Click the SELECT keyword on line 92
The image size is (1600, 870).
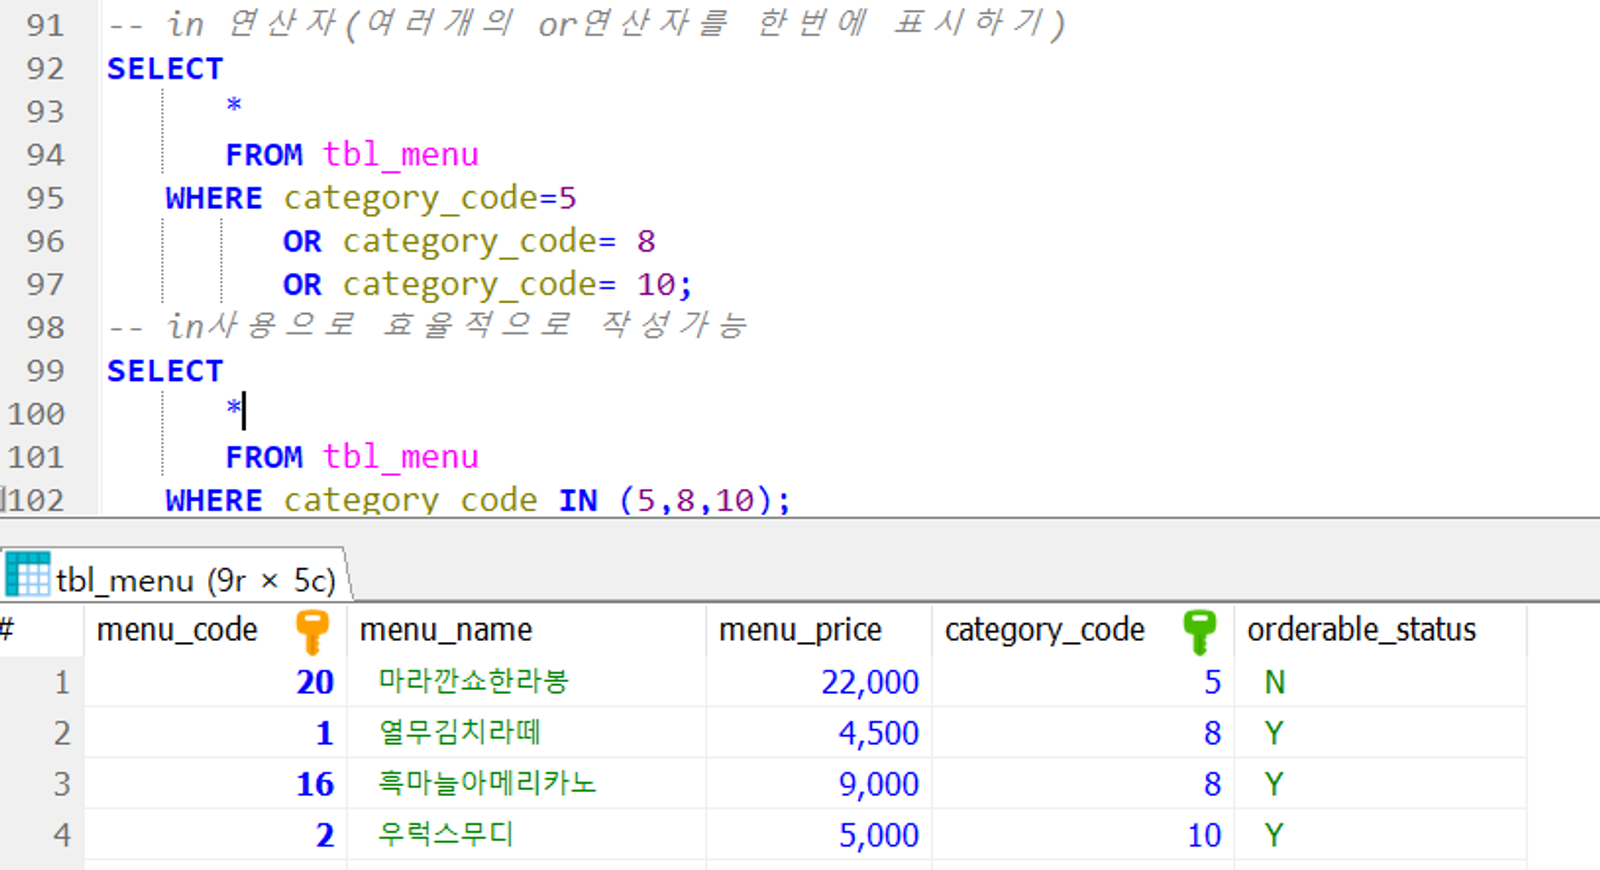(x=165, y=68)
